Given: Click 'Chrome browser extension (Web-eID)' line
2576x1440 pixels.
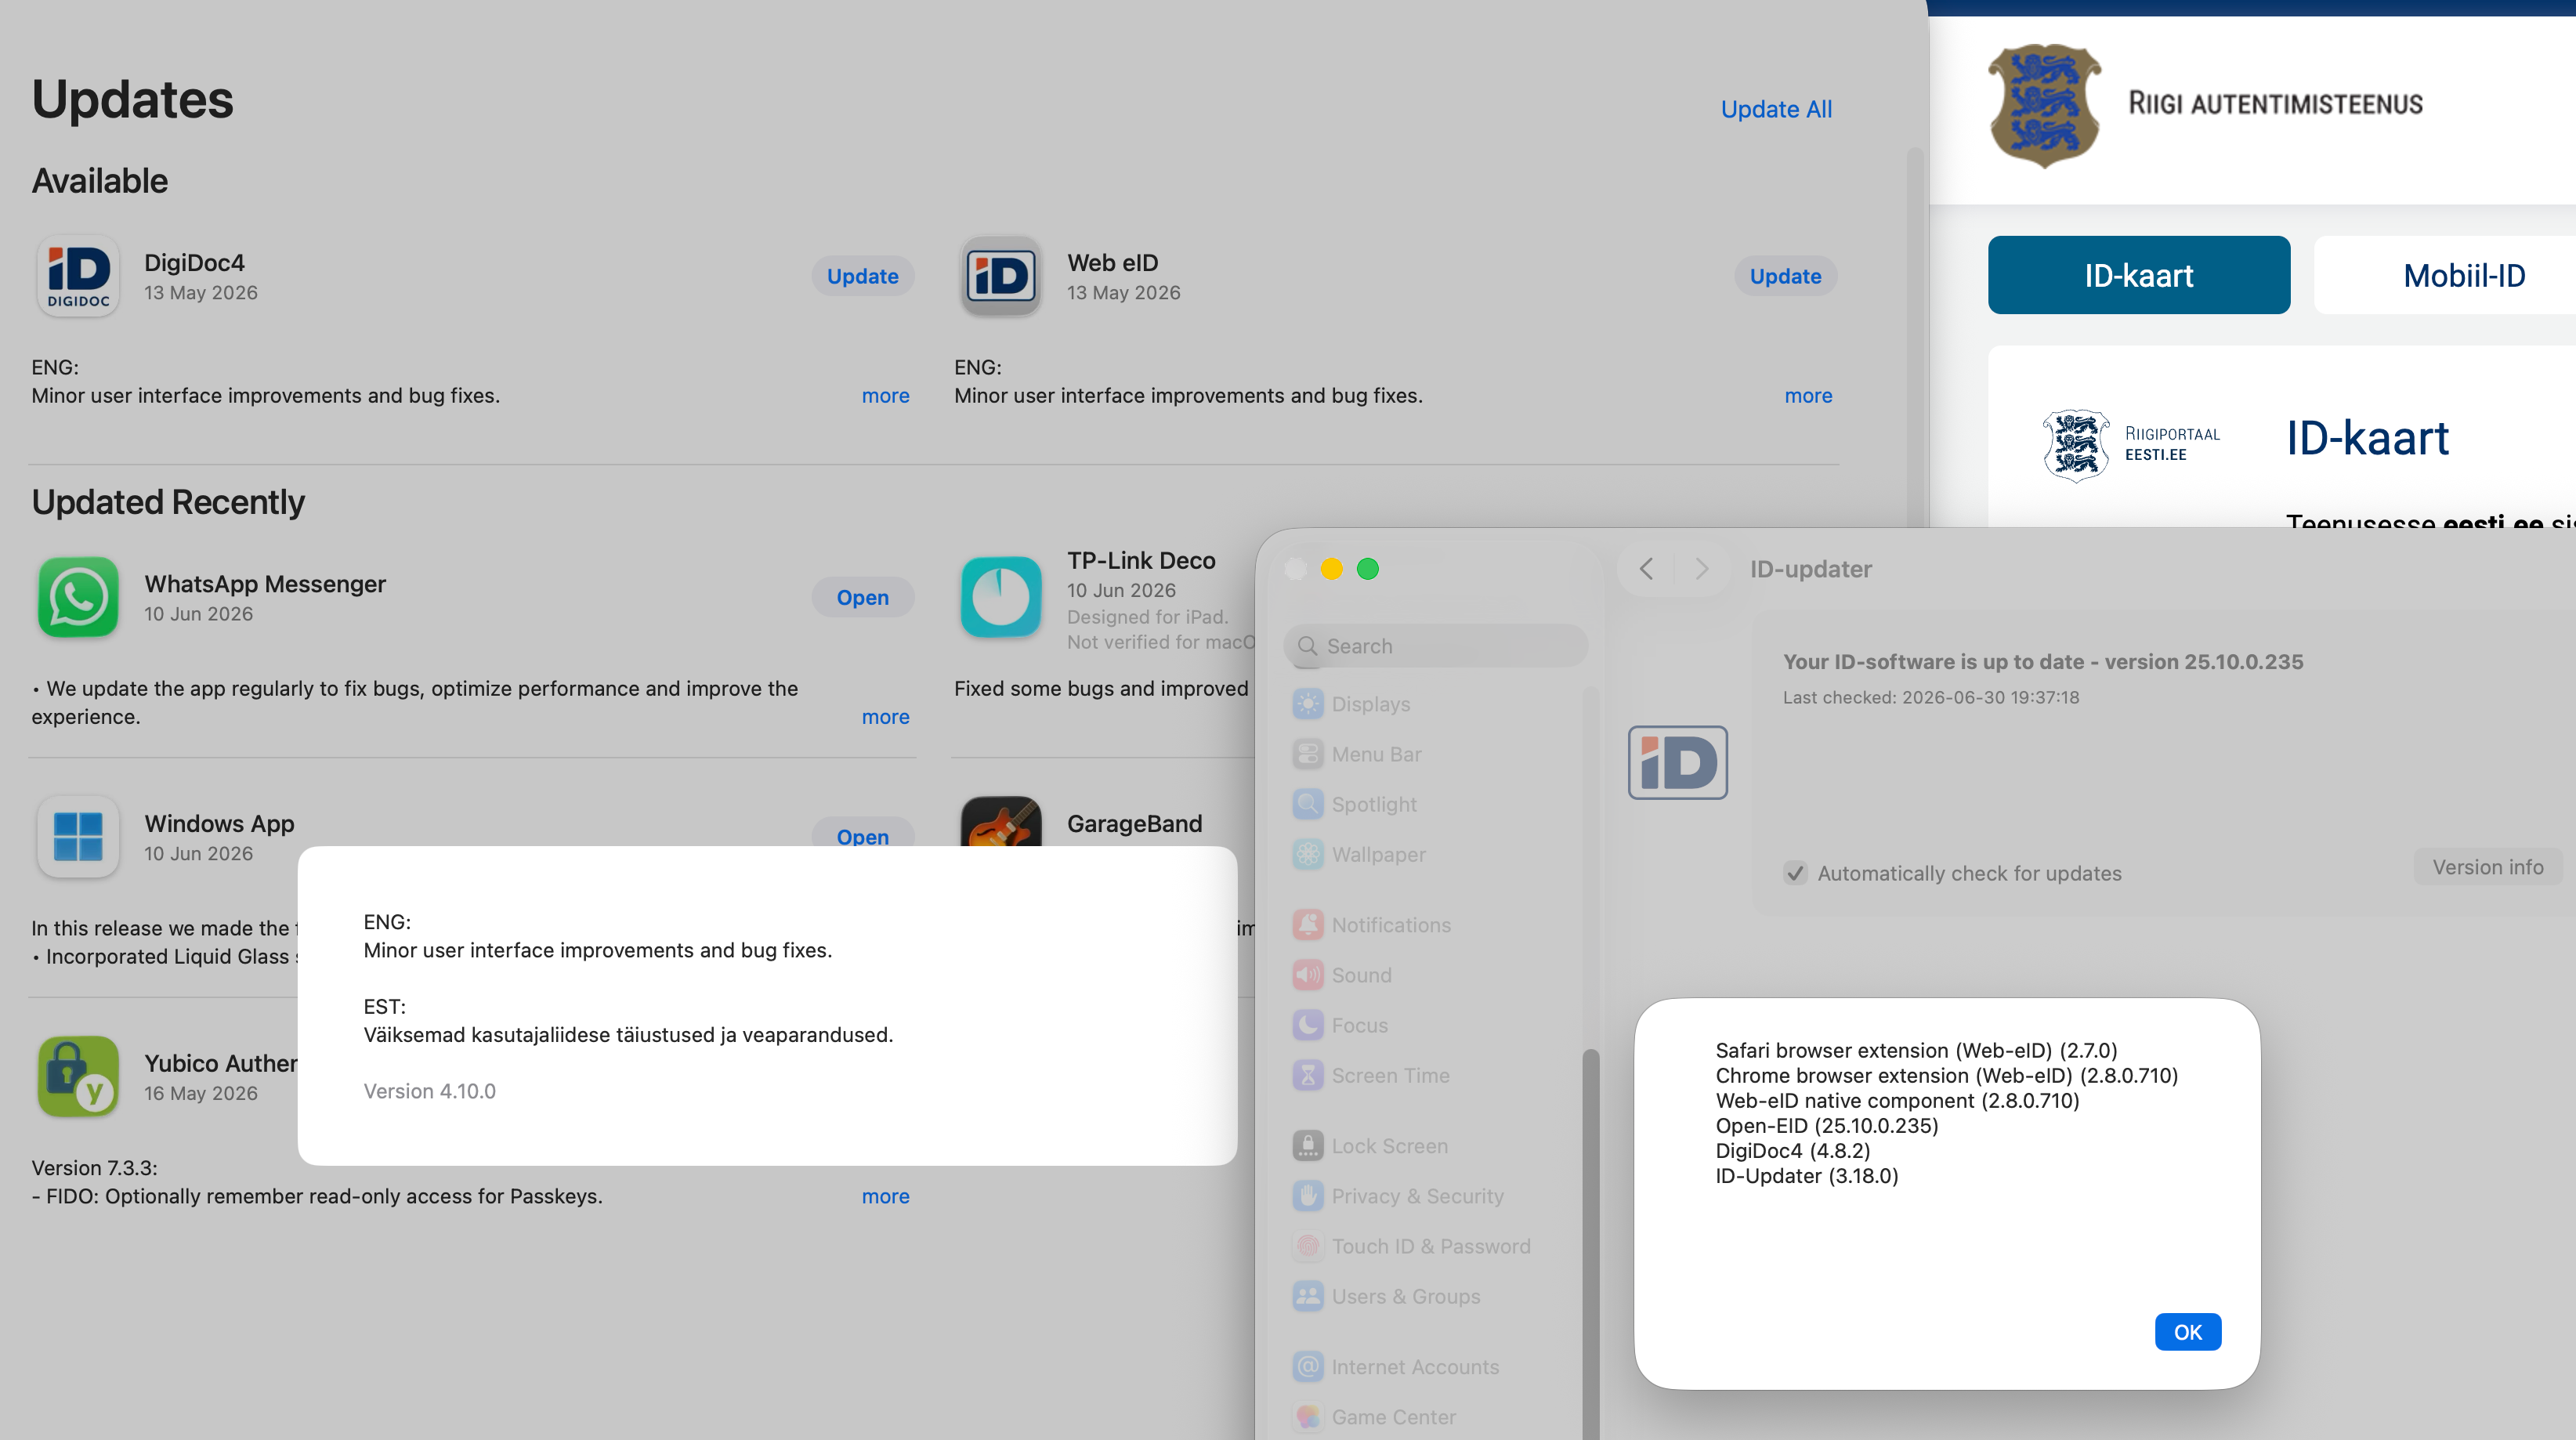Looking at the screenshot, I should [1947, 1076].
